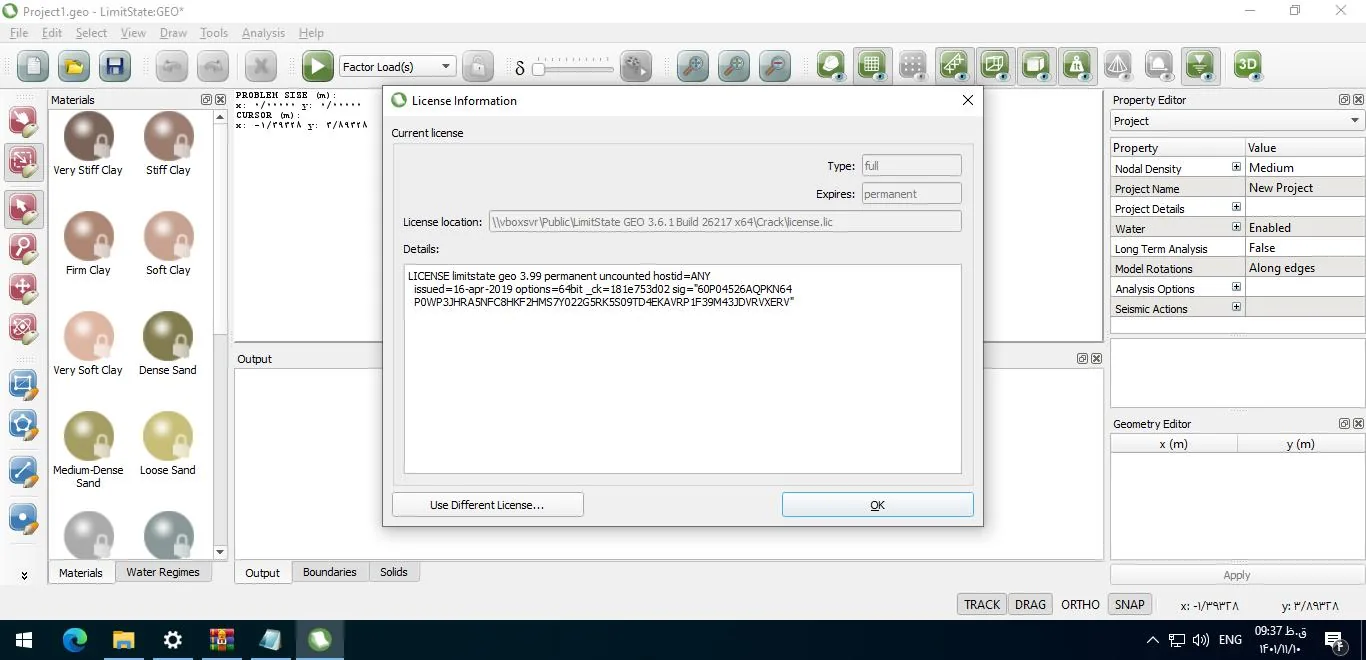The height and width of the screenshot is (660, 1366).
Task: Pick the Loose Sand material swatch
Action: [167, 436]
